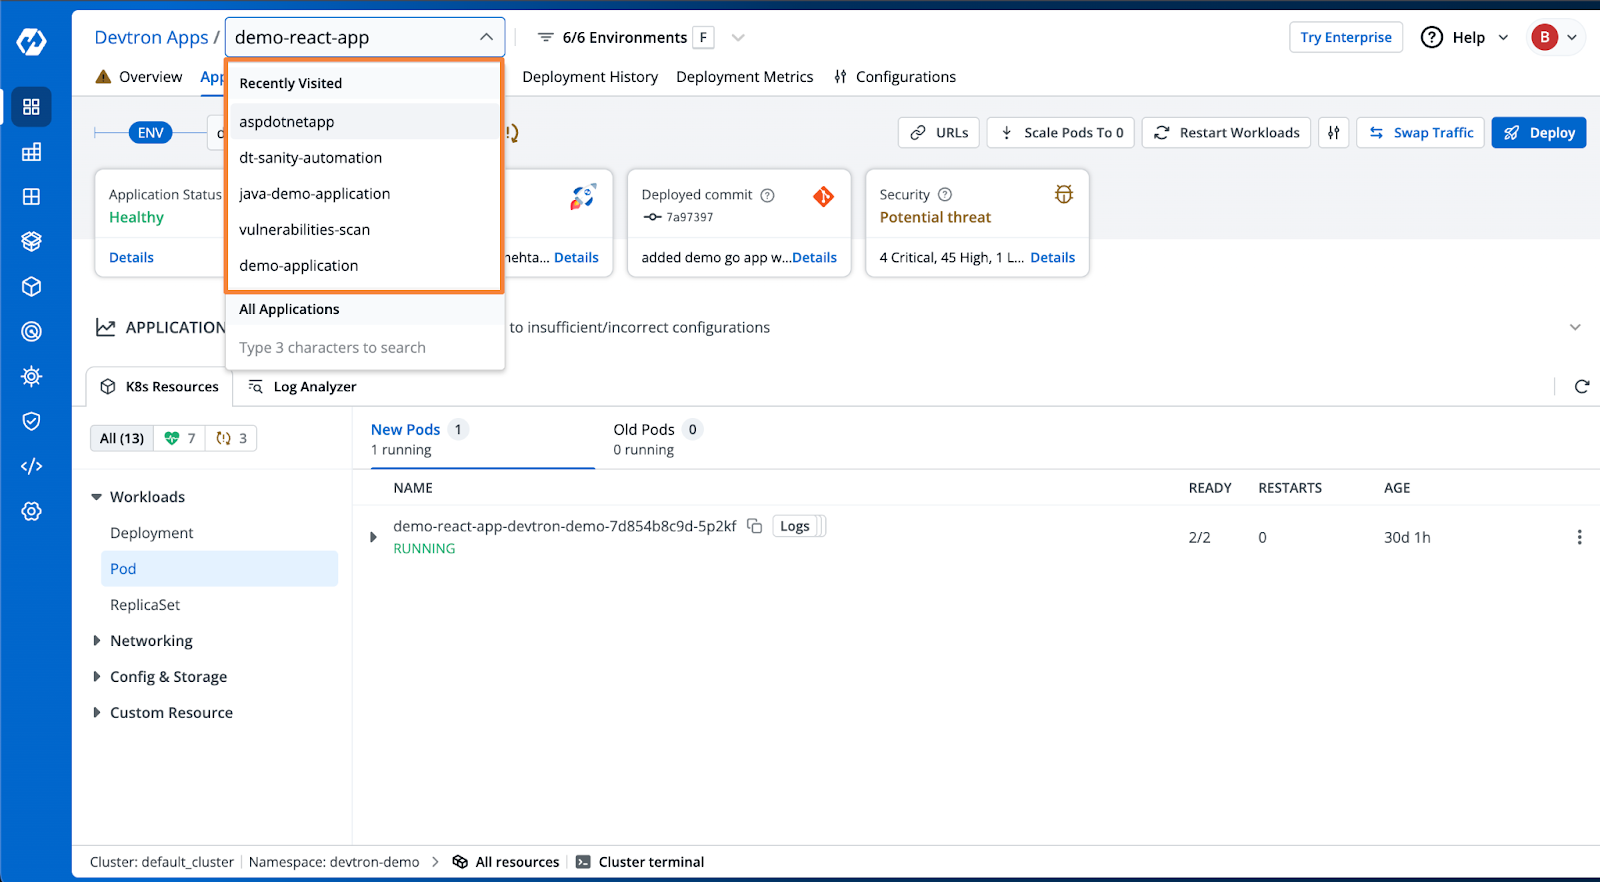This screenshot has height=882, width=1600.
Task: Open the code brackets sidebar icon
Action: (31, 466)
